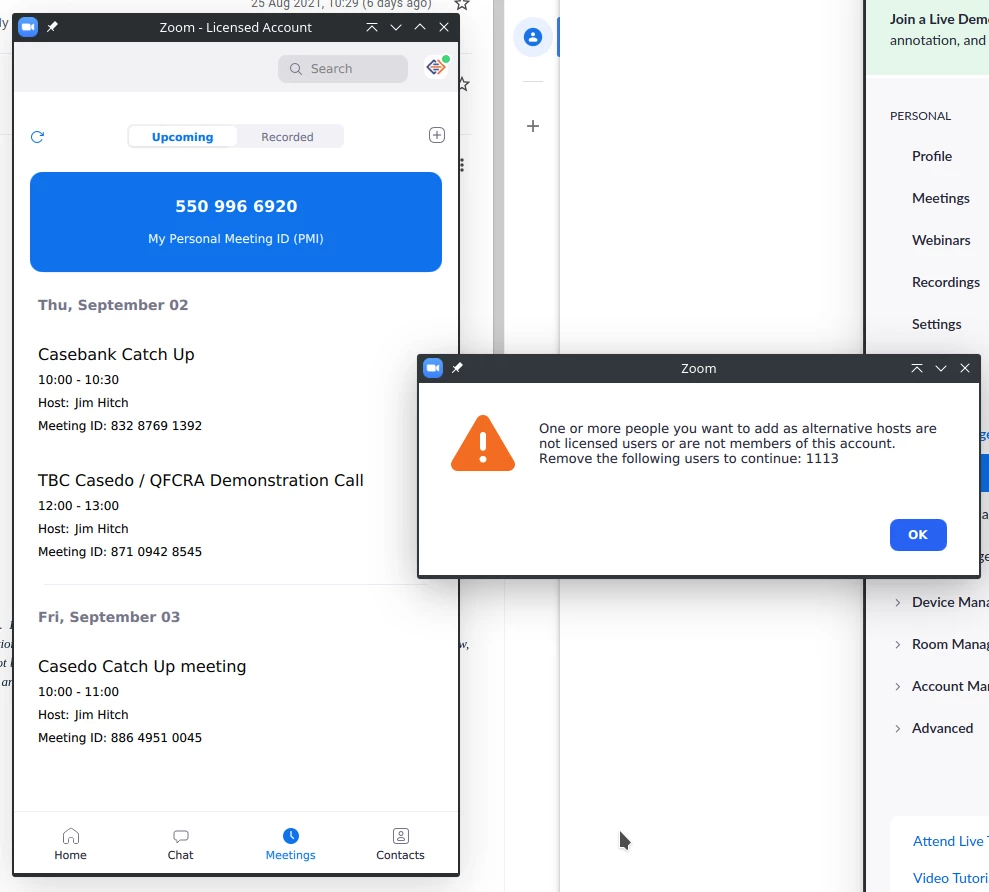Screen dimensions: 989x892
Task: Click the magnifier icon in the Search box
Action: [x=295, y=69]
